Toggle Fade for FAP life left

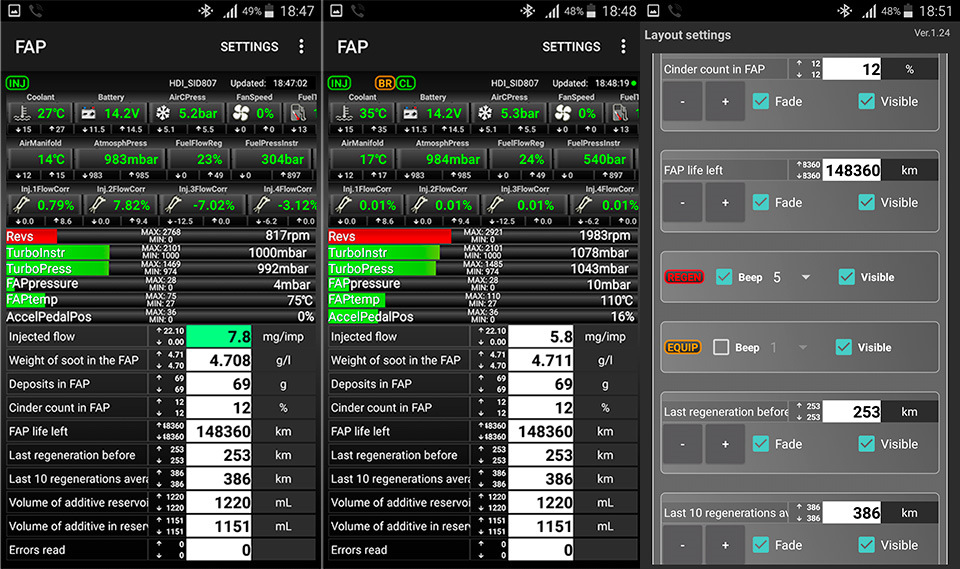click(761, 202)
